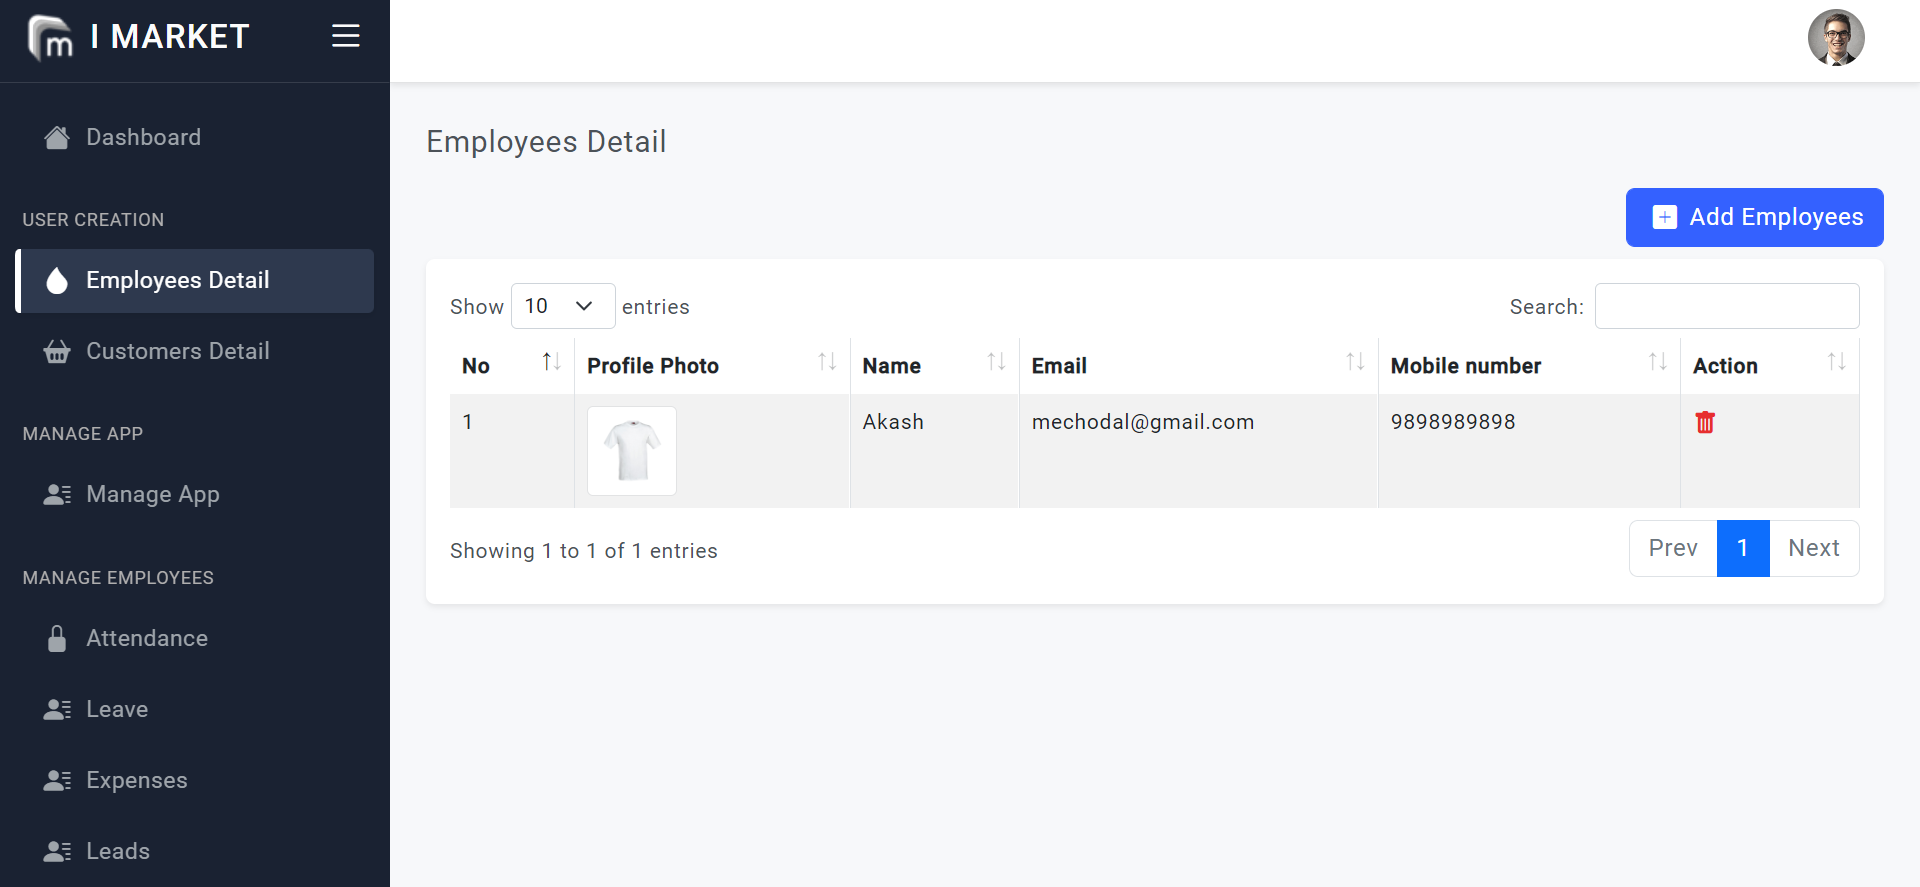This screenshot has height=887, width=1920.
Task: Sort the table by Name column
Action: 995,362
